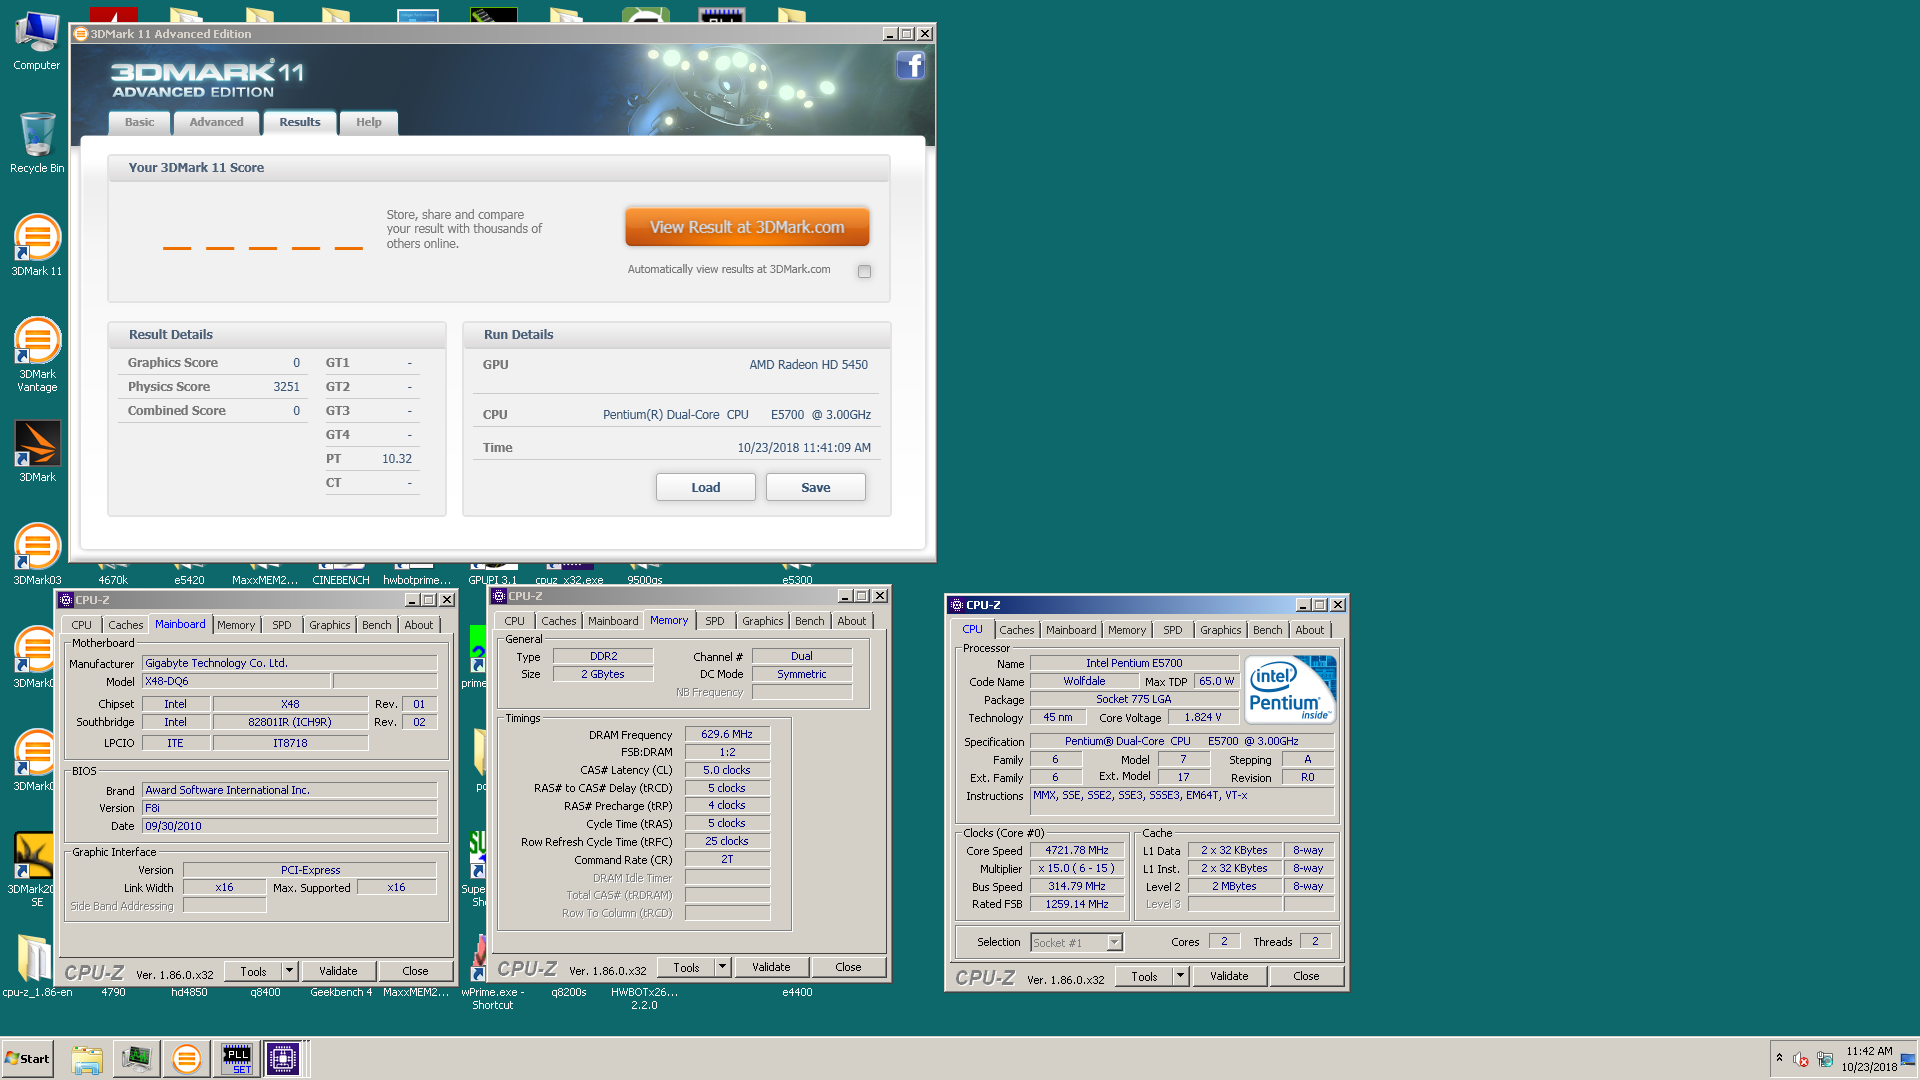
Task: Click the GPU name AMD Radeon HD 5450
Action: pyautogui.click(x=808, y=365)
